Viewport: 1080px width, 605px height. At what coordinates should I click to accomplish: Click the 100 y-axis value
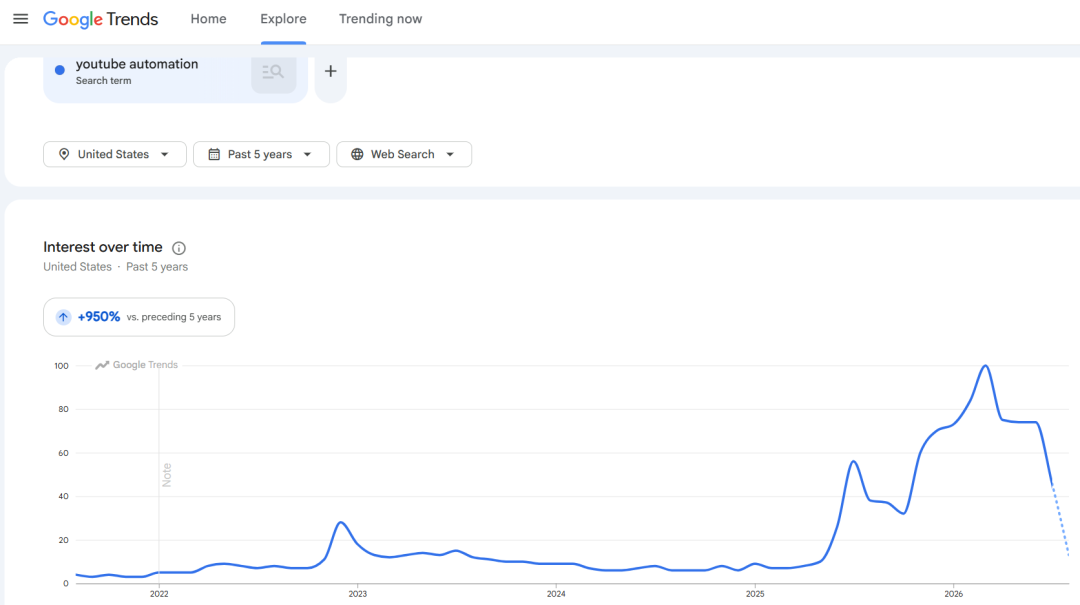(61, 366)
